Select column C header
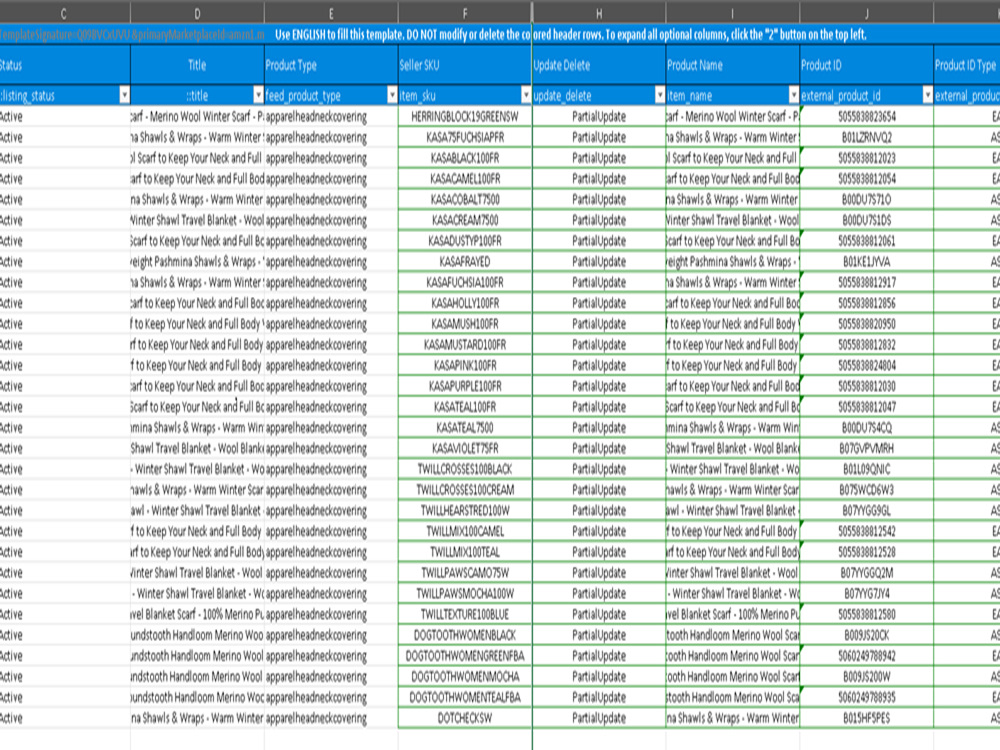The width and height of the screenshot is (1000, 750). tap(64, 13)
